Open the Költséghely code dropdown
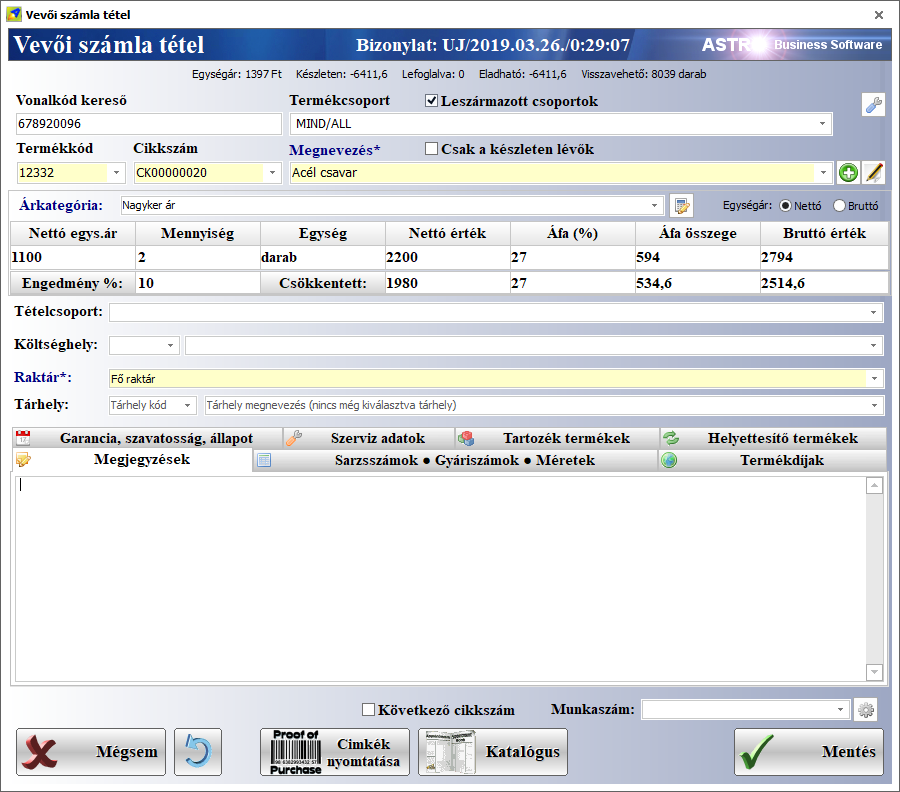Image resolution: width=900 pixels, height=792 pixels. pyautogui.click(x=170, y=345)
